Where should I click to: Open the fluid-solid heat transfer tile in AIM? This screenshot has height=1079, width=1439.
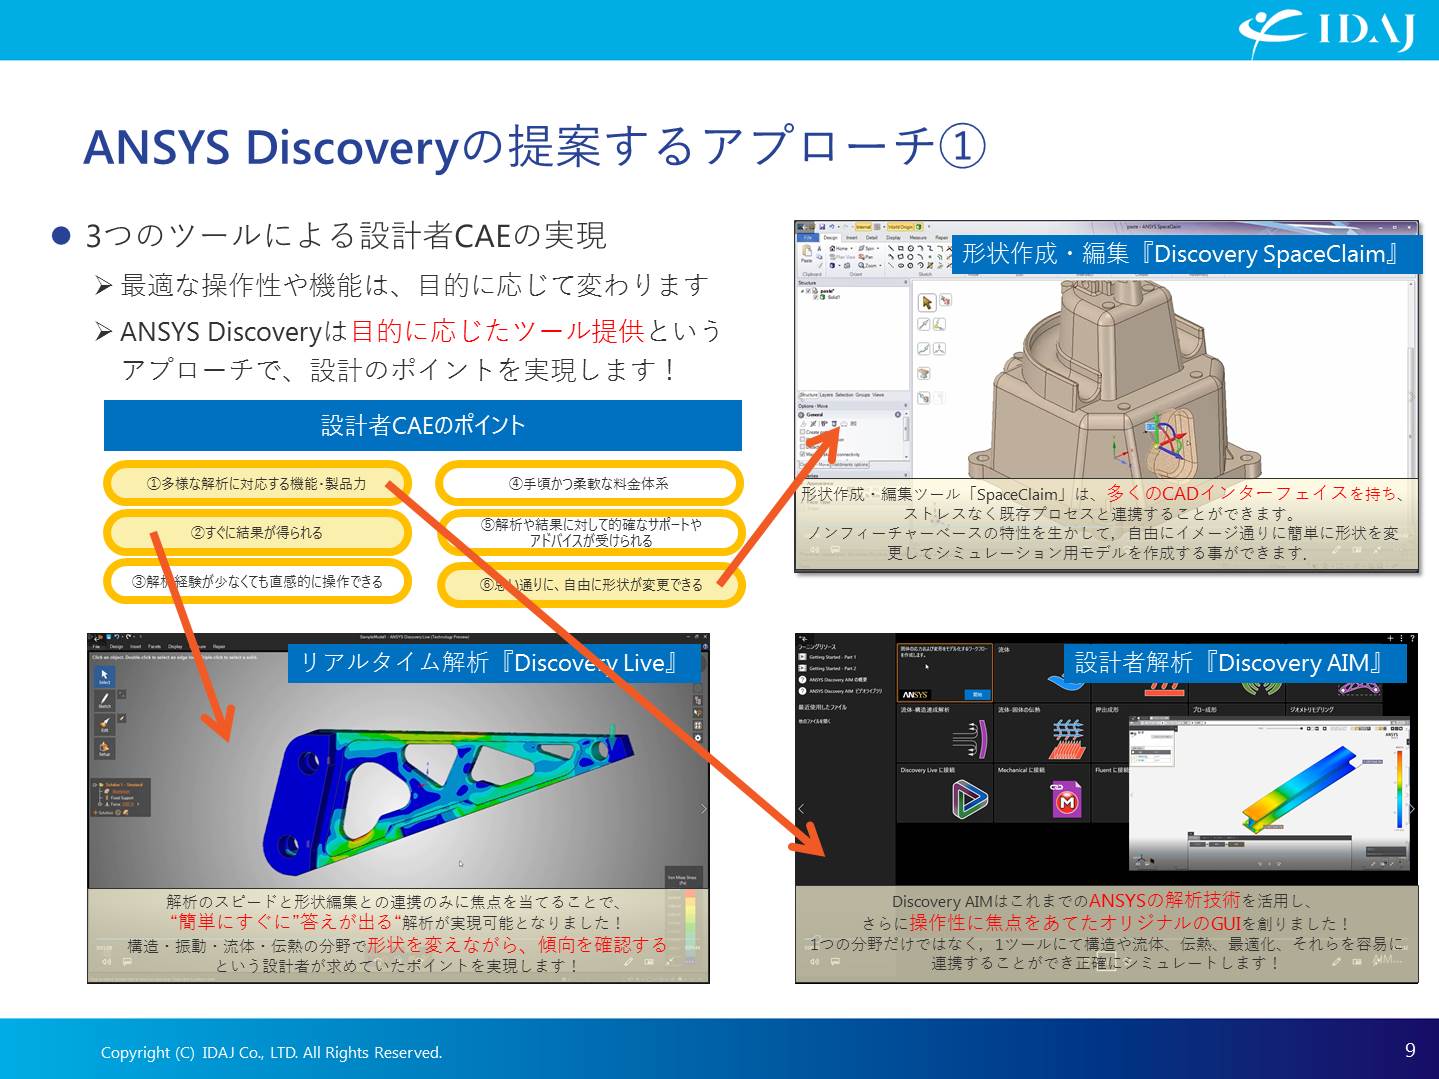[x=1042, y=734]
